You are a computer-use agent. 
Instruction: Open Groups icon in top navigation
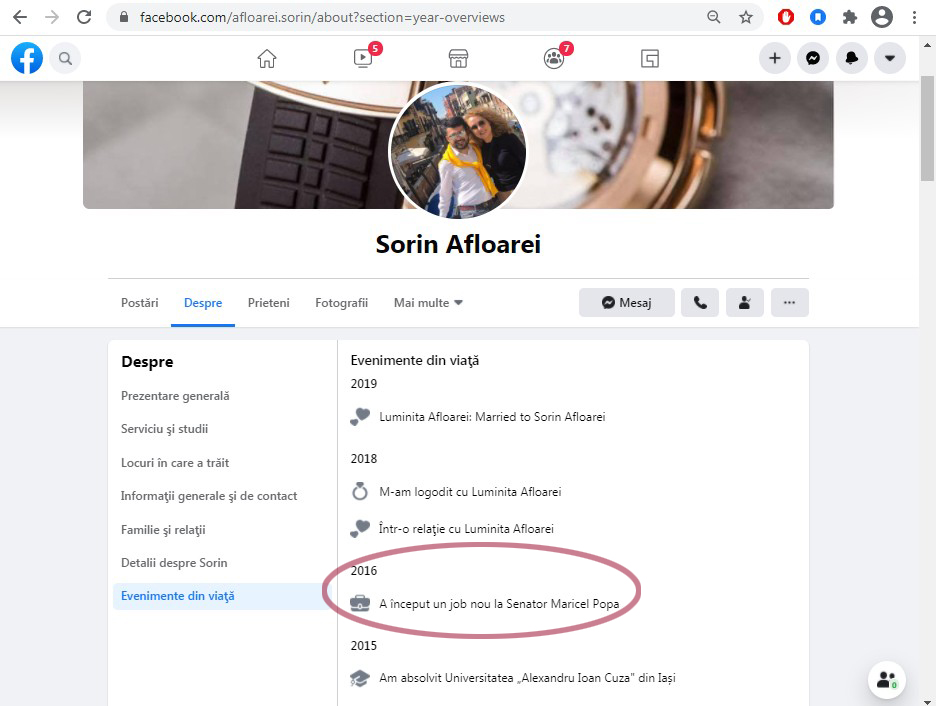click(x=554, y=58)
